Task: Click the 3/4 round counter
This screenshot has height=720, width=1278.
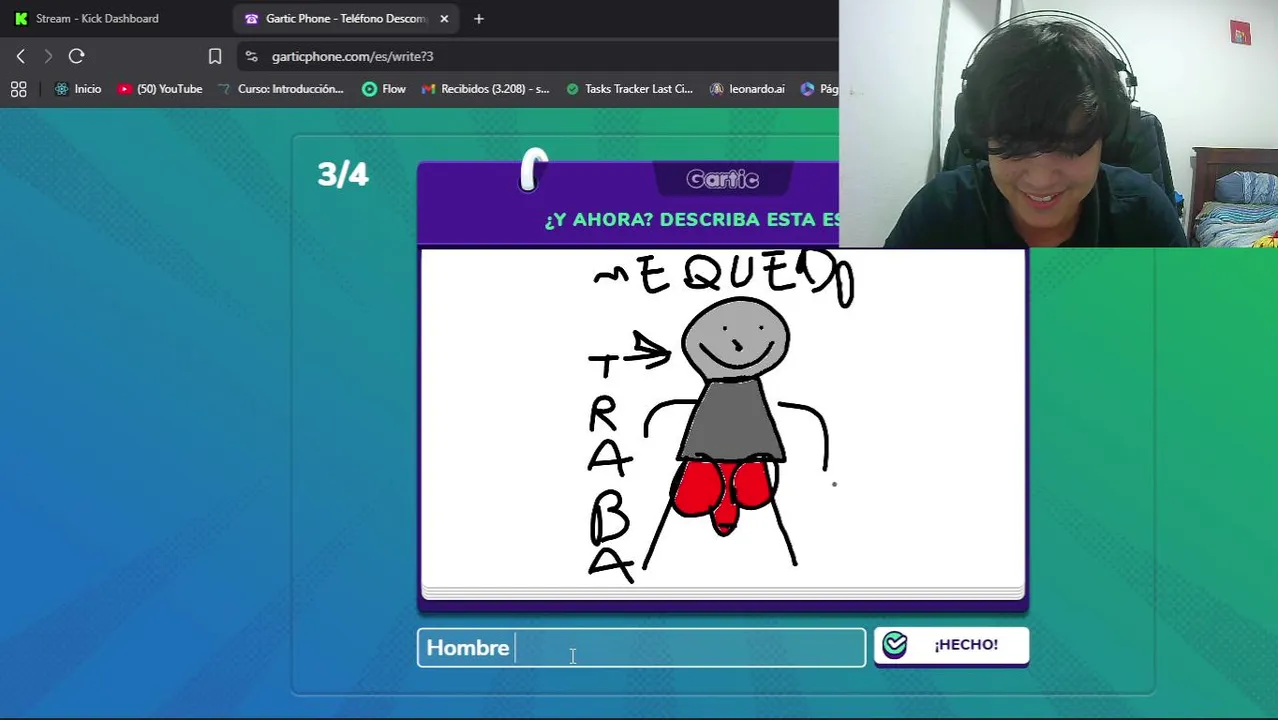Action: [x=343, y=174]
